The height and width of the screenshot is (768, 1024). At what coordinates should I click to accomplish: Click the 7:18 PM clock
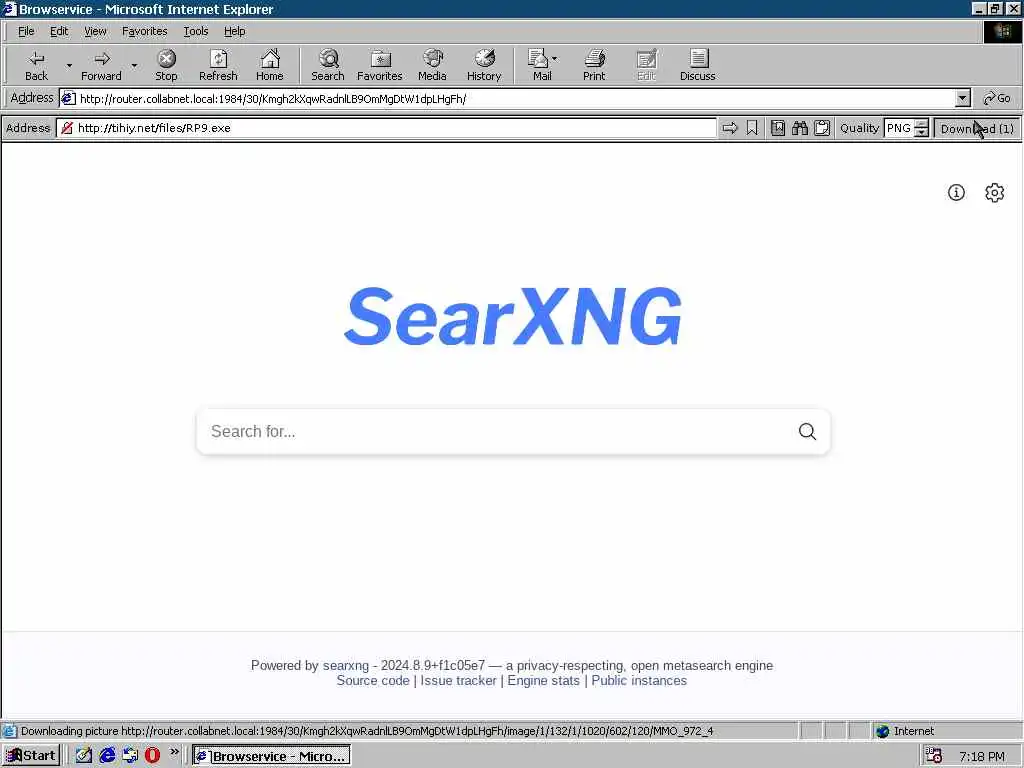coord(982,756)
